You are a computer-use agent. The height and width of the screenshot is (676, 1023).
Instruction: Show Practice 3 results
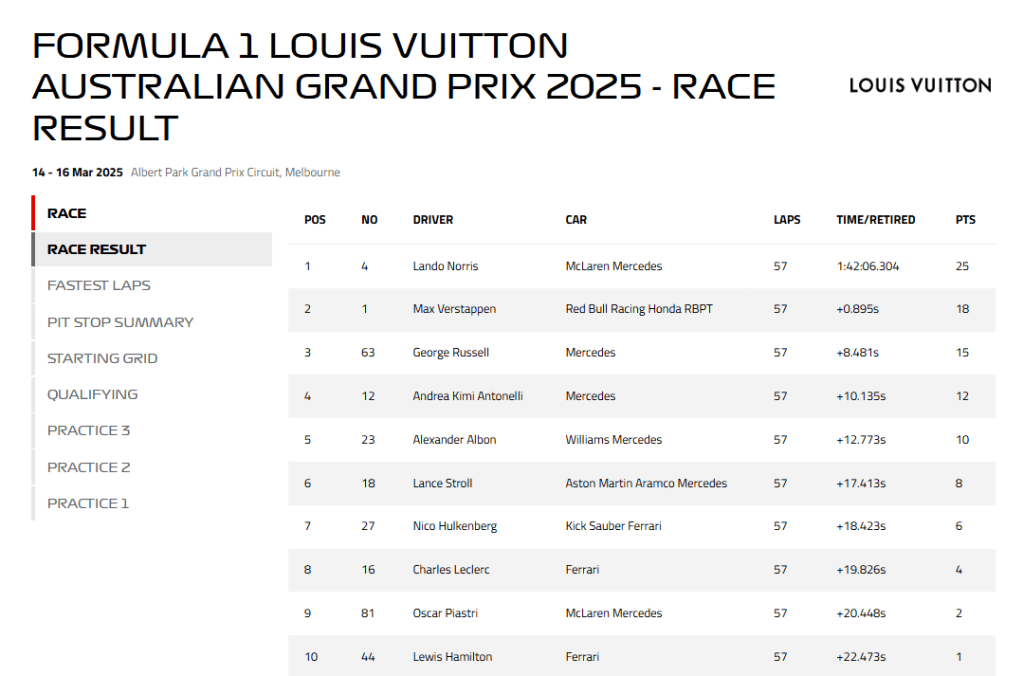(x=89, y=431)
